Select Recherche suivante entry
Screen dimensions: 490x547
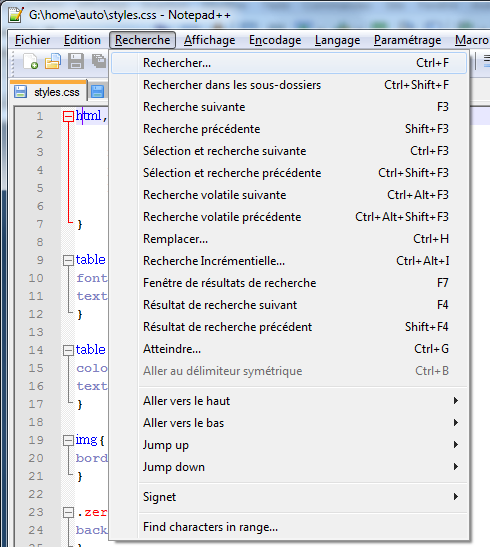[289, 107]
